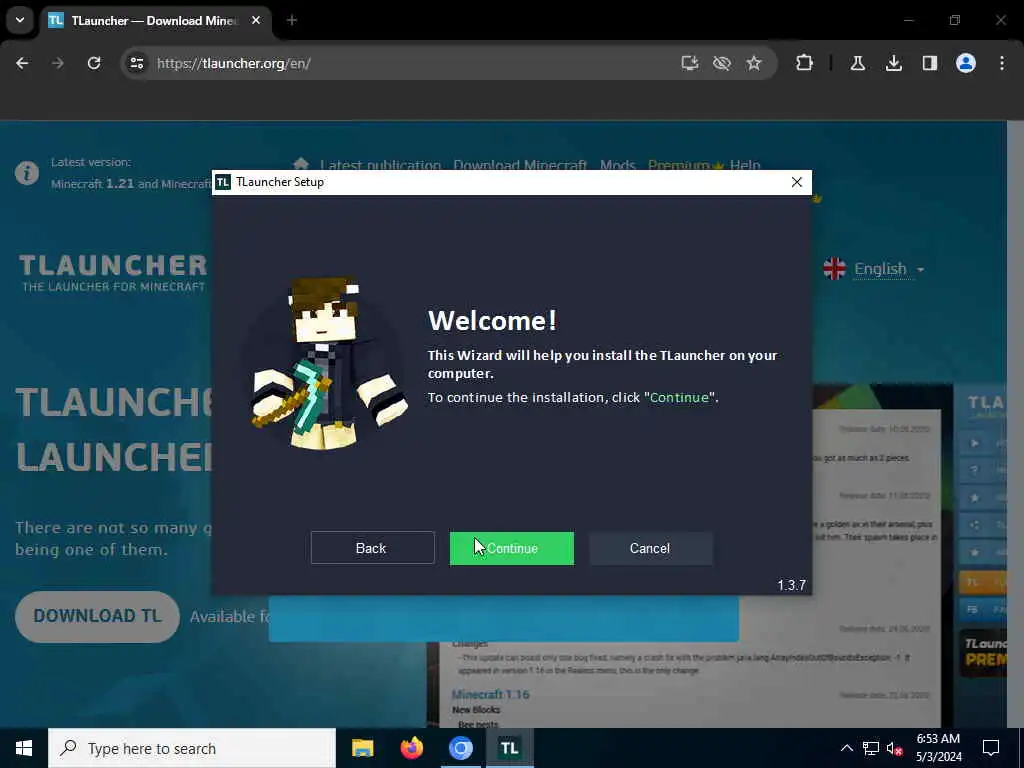Click the install app icon in address bar
Screen dimensions: 1024x768
coord(690,63)
